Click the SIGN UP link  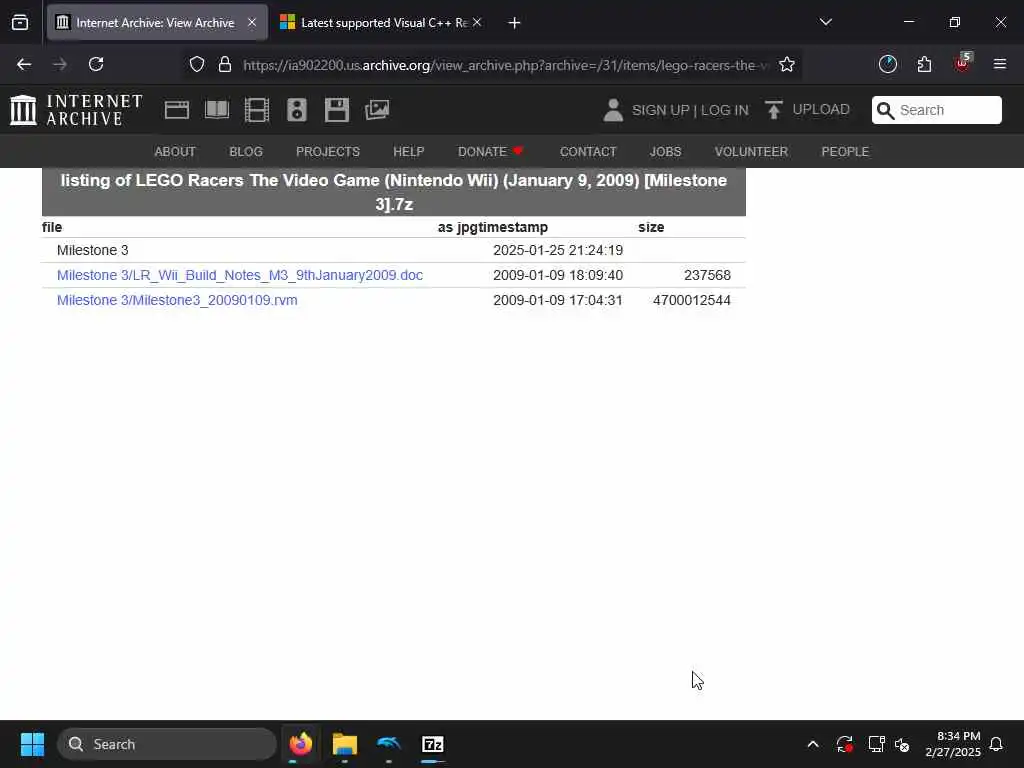(660, 110)
